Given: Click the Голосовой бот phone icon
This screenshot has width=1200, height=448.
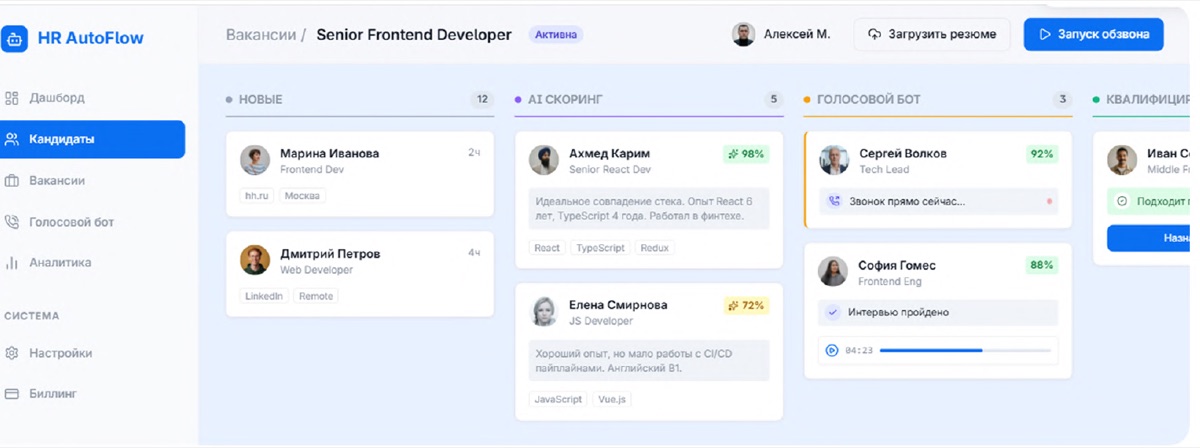Looking at the screenshot, I should click(12, 222).
